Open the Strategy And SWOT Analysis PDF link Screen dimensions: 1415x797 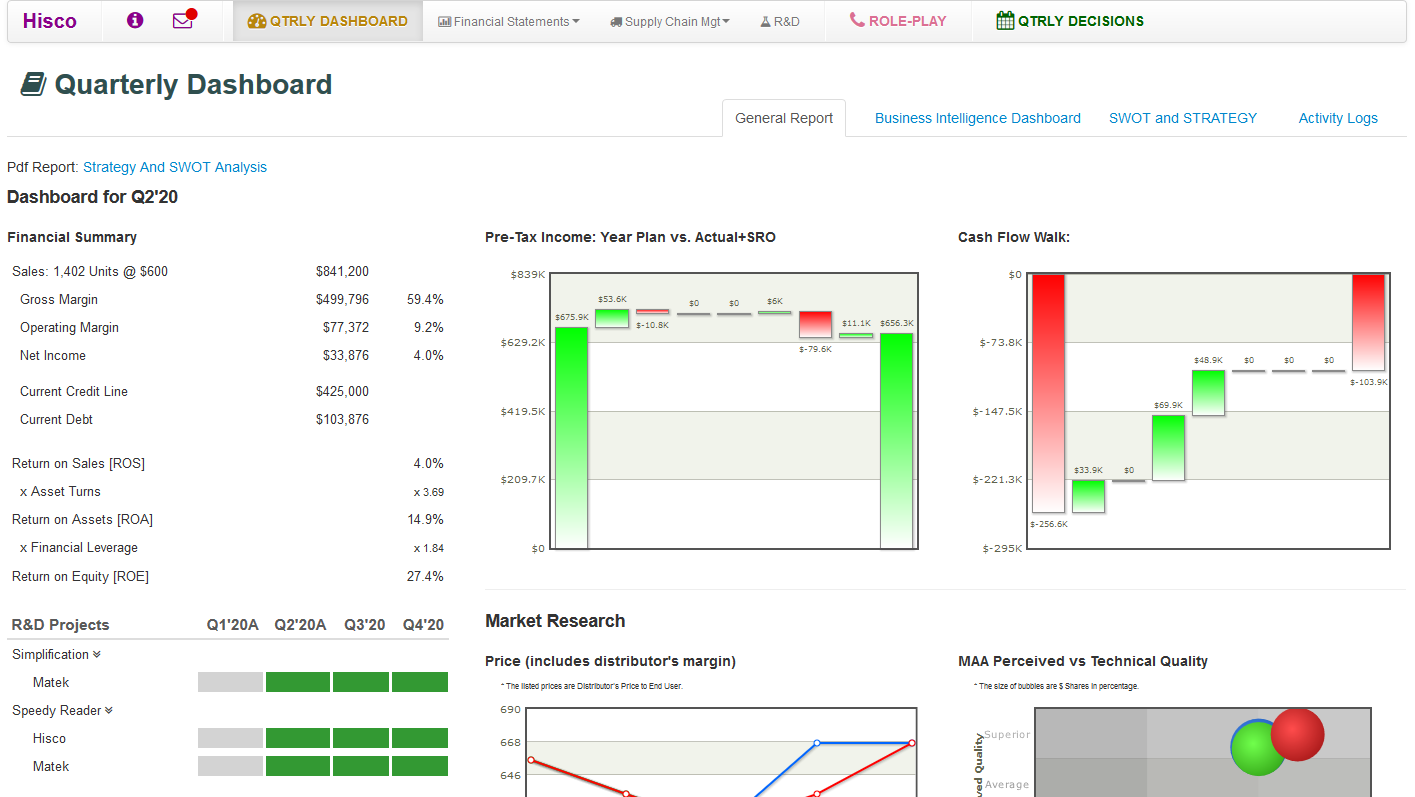tap(174, 167)
